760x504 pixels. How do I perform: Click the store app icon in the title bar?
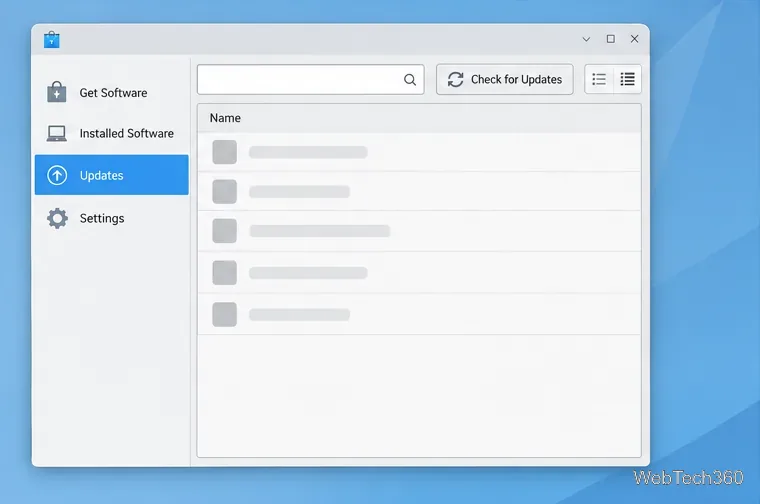[51, 40]
